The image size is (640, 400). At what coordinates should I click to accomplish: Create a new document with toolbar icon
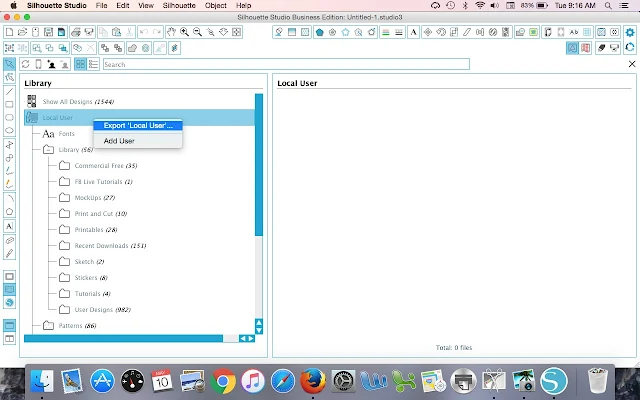[x=9, y=32]
